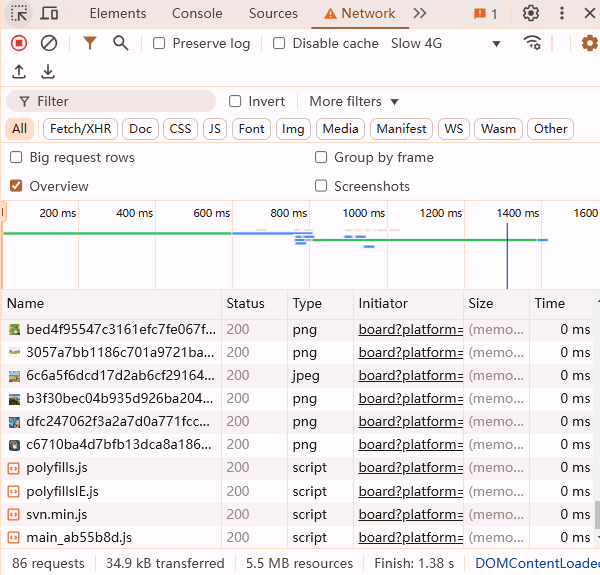The image size is (600, 575).
Task: Filter by WS type
Action: point(454,129)
